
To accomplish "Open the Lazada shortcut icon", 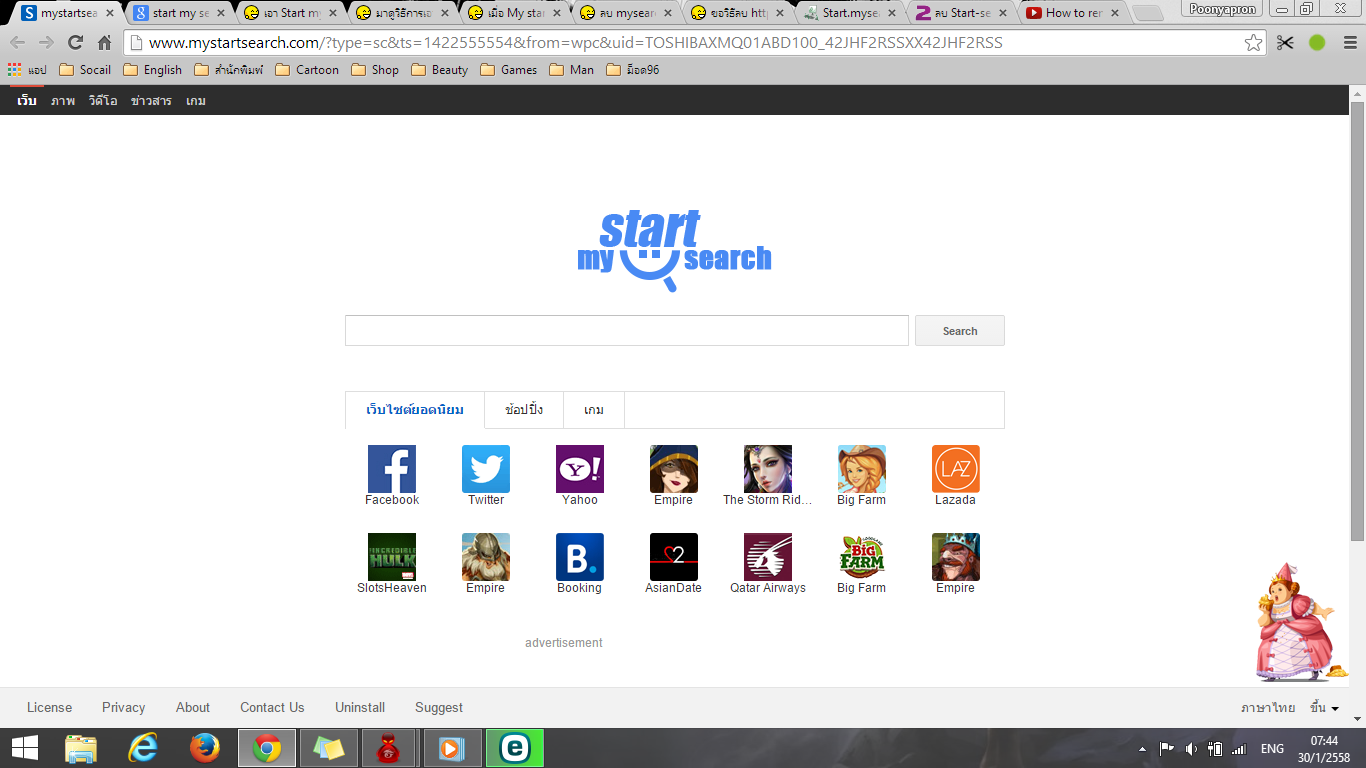I will pos(956,469).
